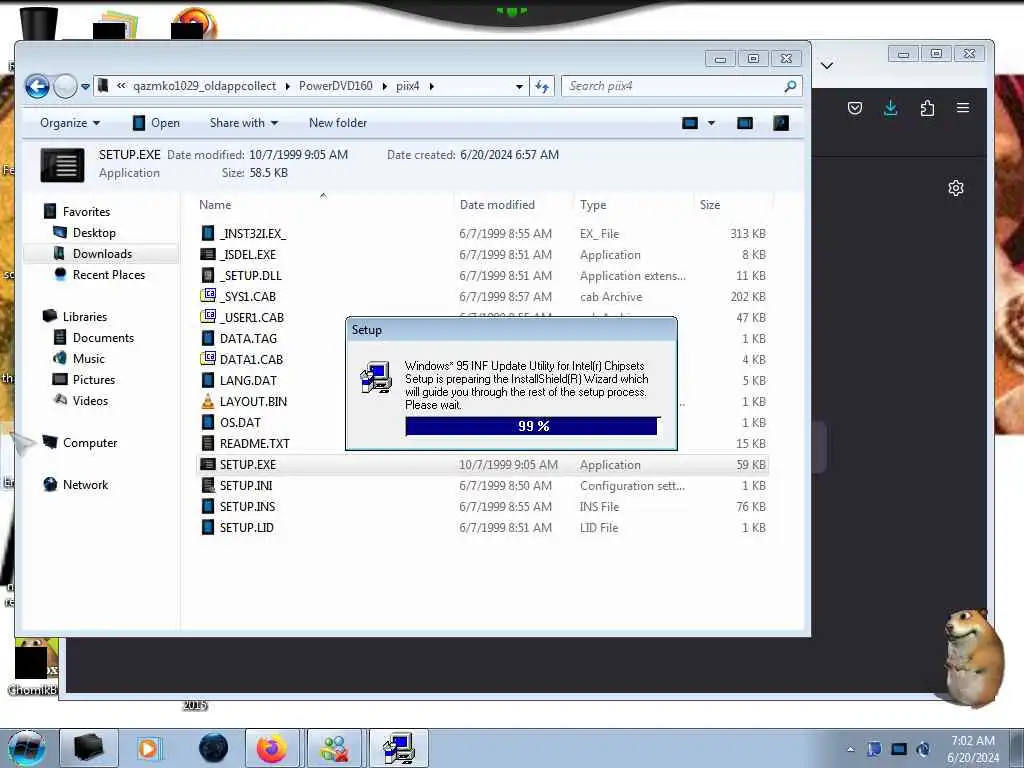Select Computer in the navigation pane
This screenshot has height=768, width=1024.
pos(89,443)
